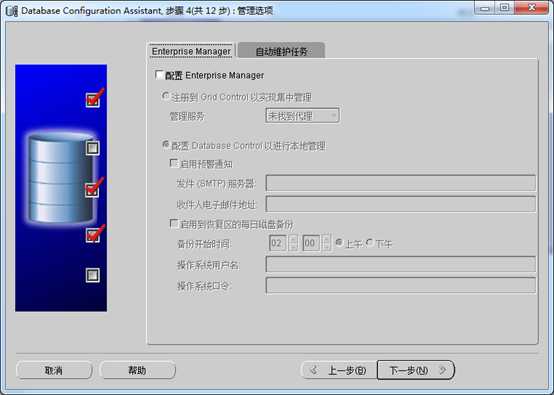Click the second step empty box icon
This screenshot has width=554, height=395.
coord(93,148)
